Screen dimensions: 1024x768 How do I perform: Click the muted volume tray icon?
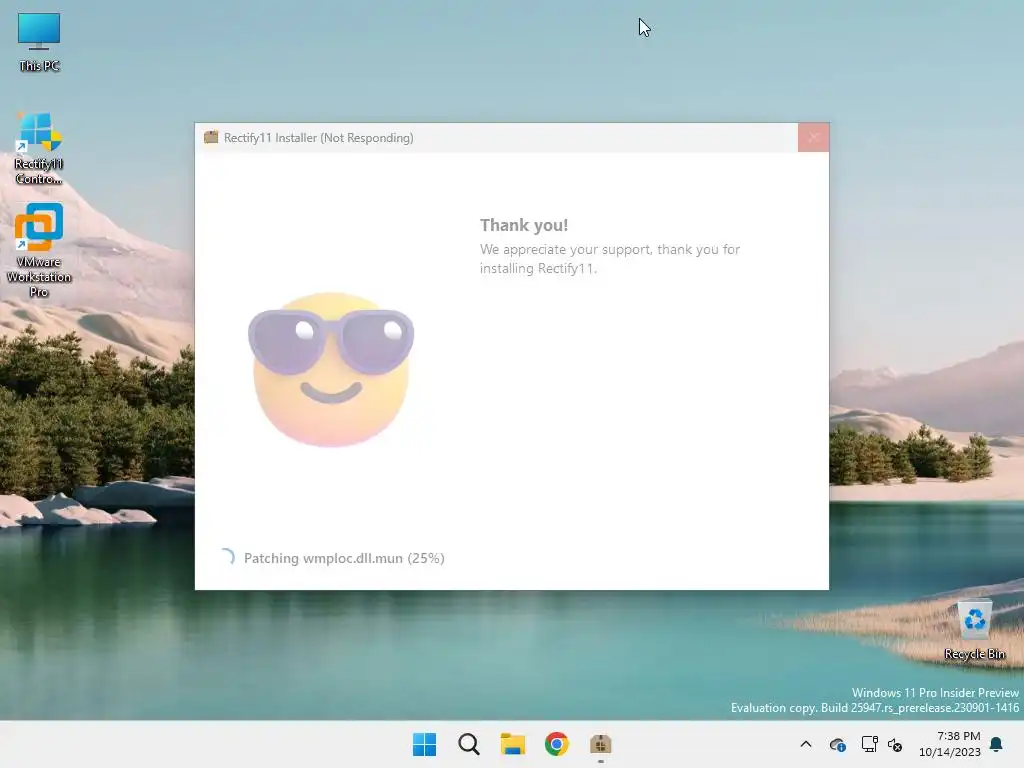(x=895, y=744)
